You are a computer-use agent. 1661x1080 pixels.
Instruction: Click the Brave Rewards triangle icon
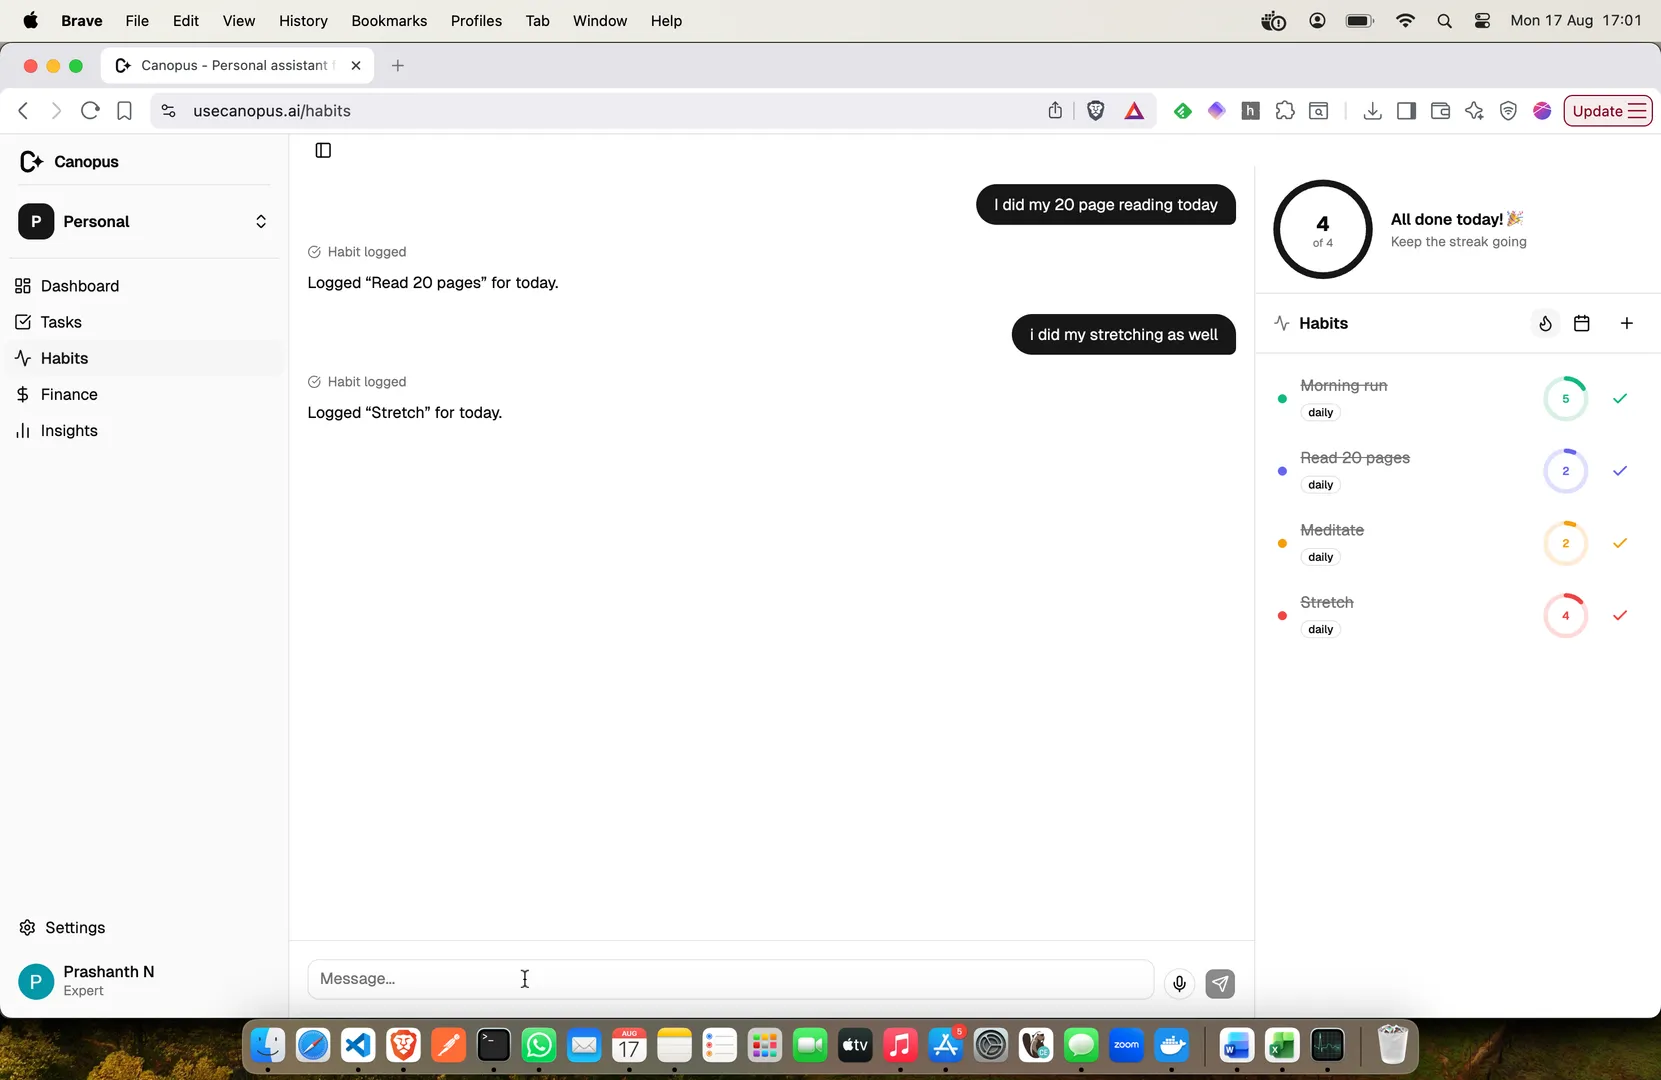[1134, 111]
